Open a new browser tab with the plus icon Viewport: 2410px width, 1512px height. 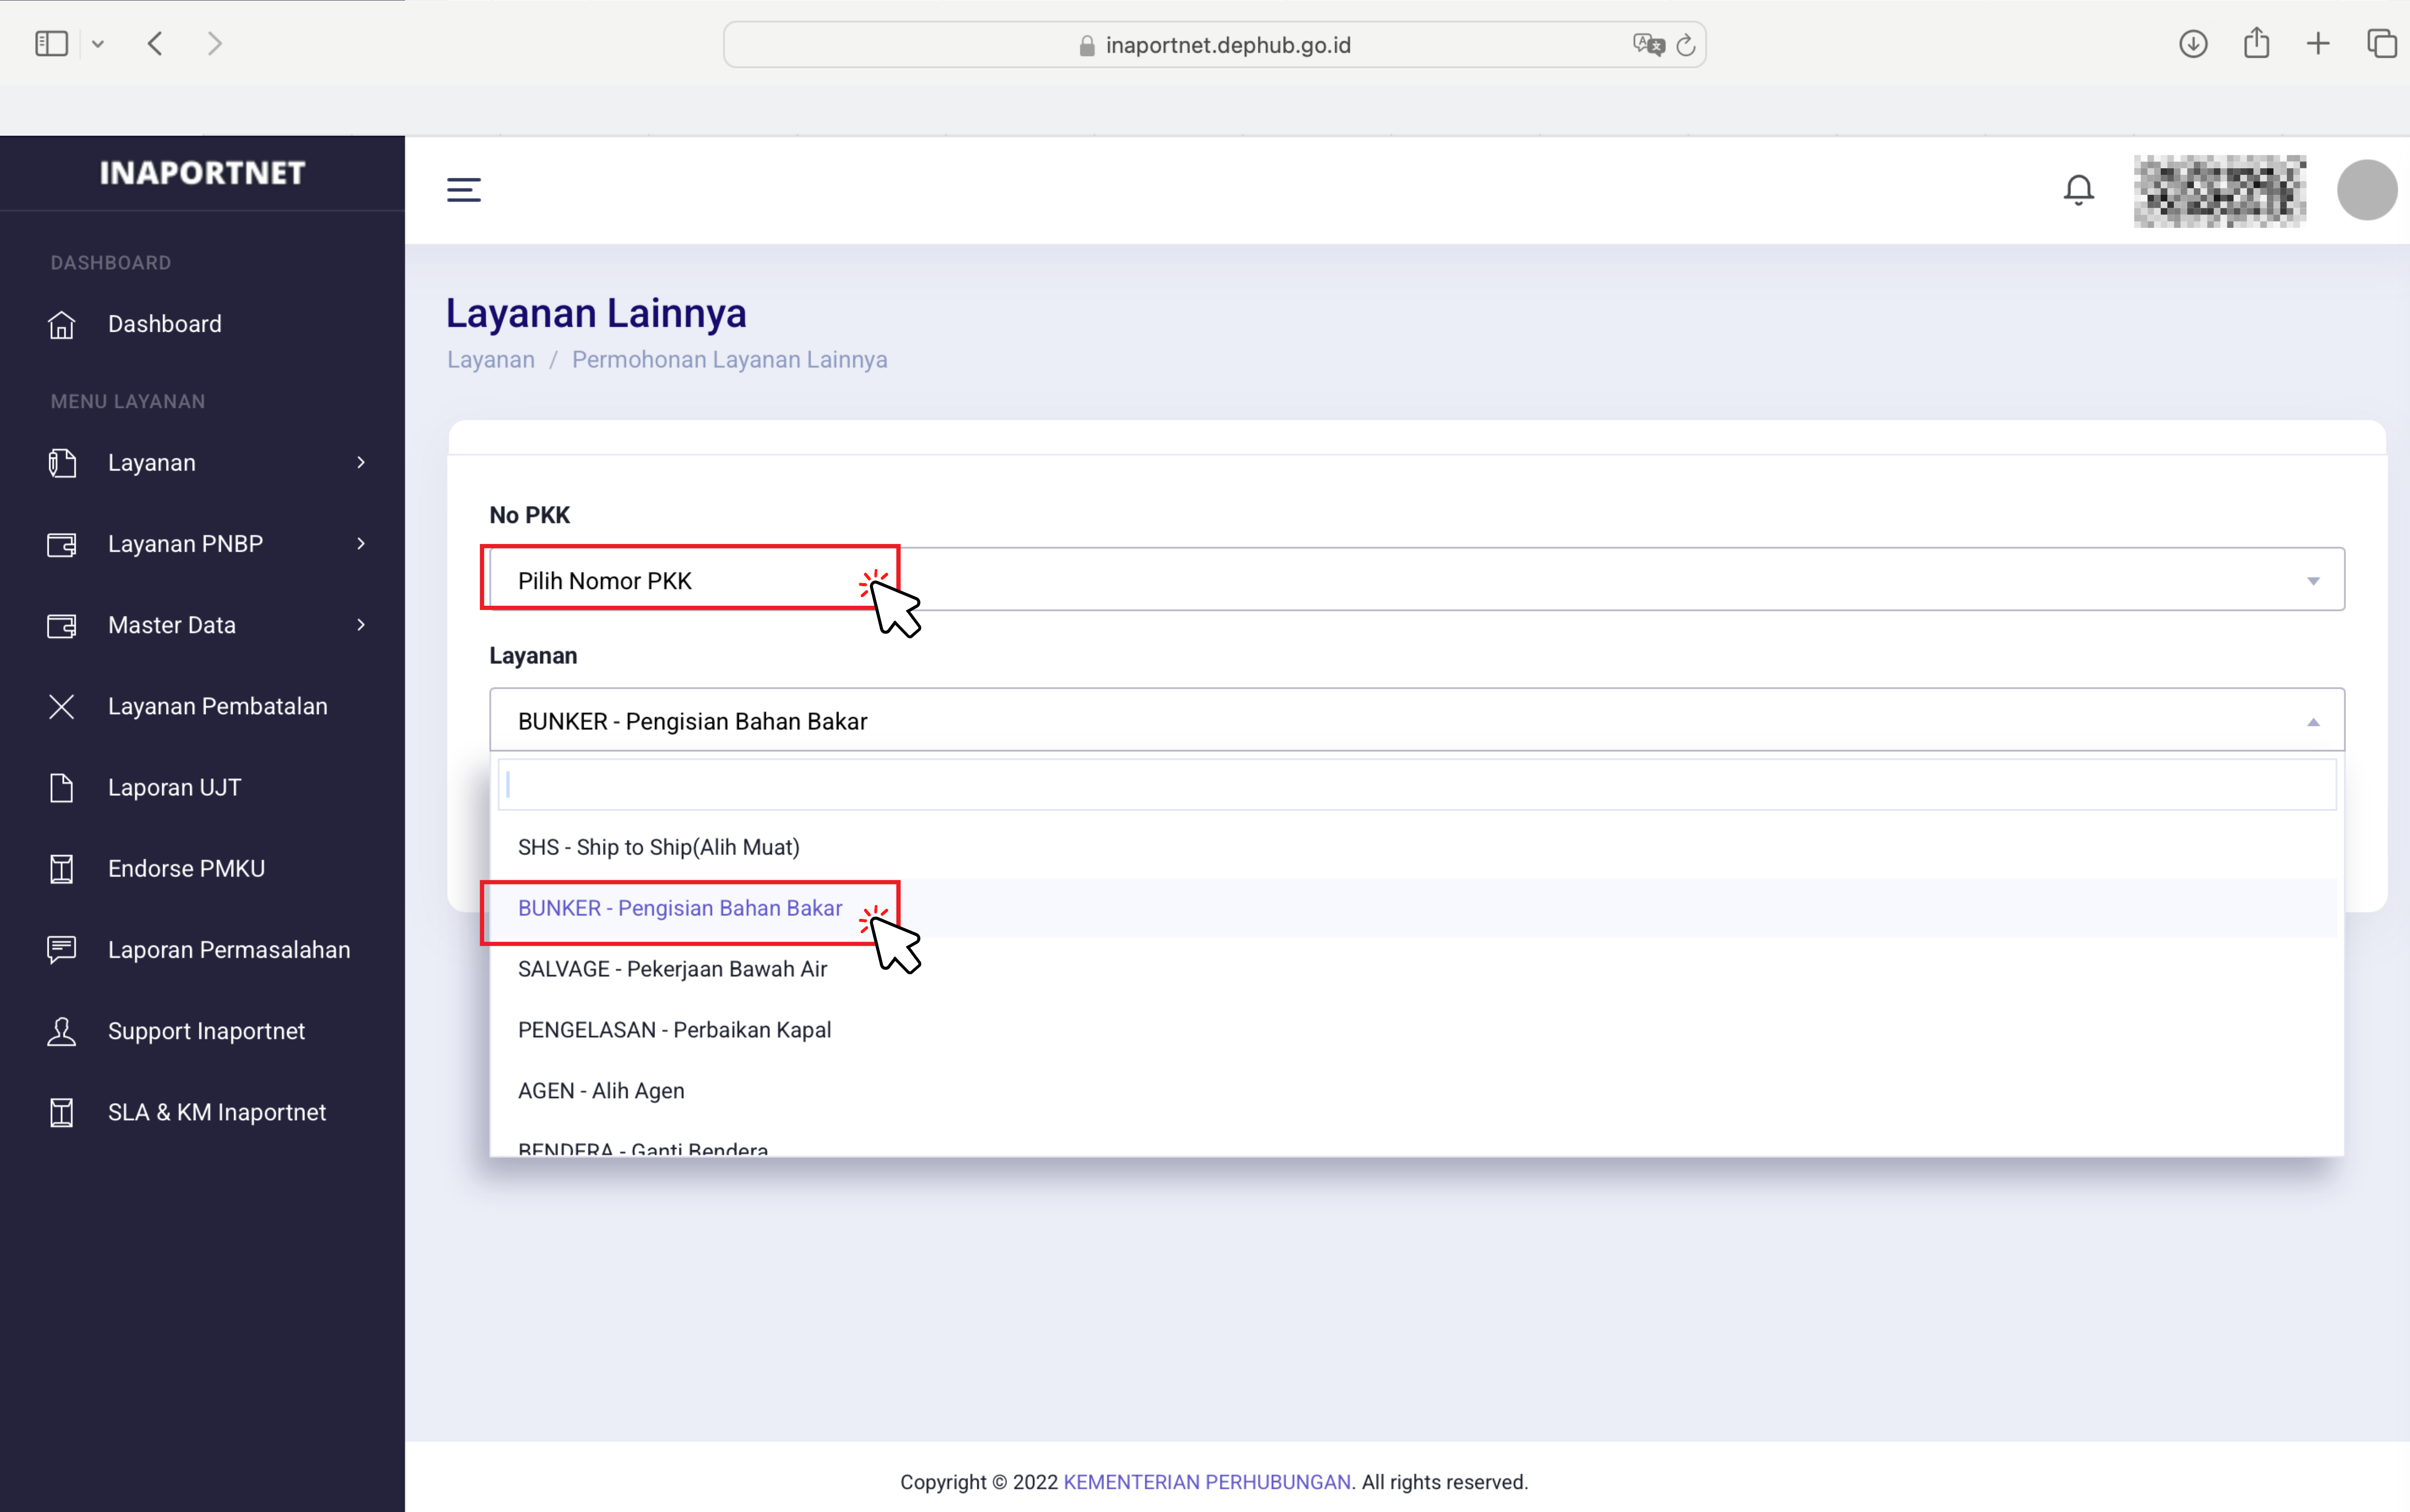2318,44
